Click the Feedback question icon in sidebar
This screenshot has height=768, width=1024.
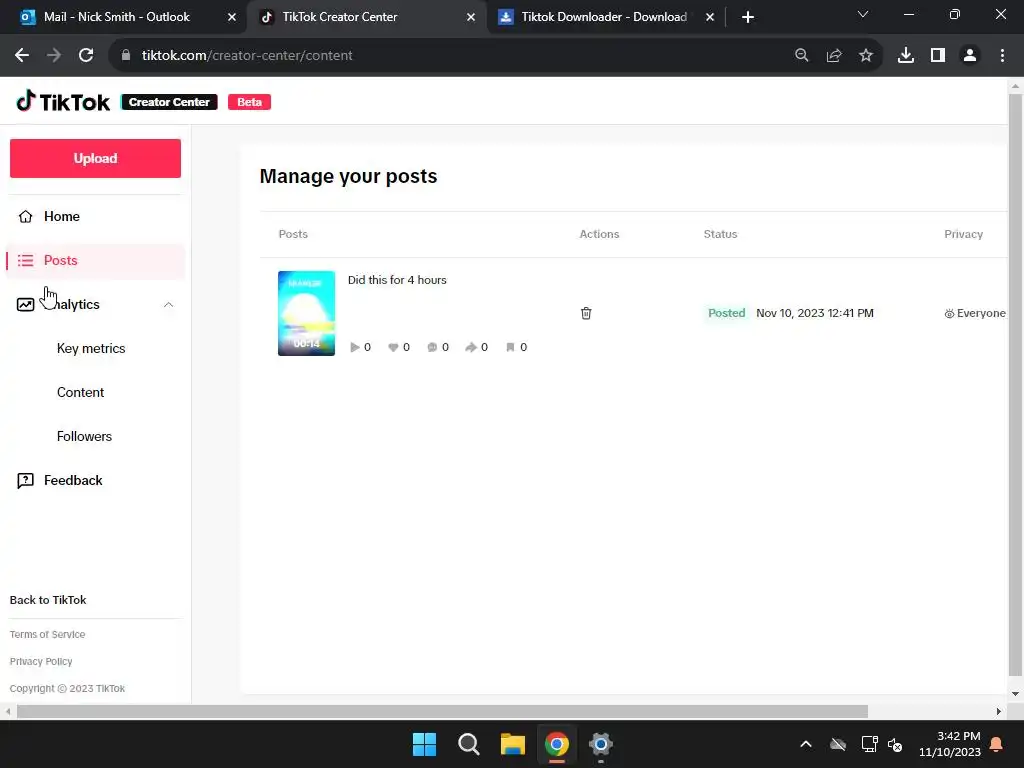coord(25,481)
